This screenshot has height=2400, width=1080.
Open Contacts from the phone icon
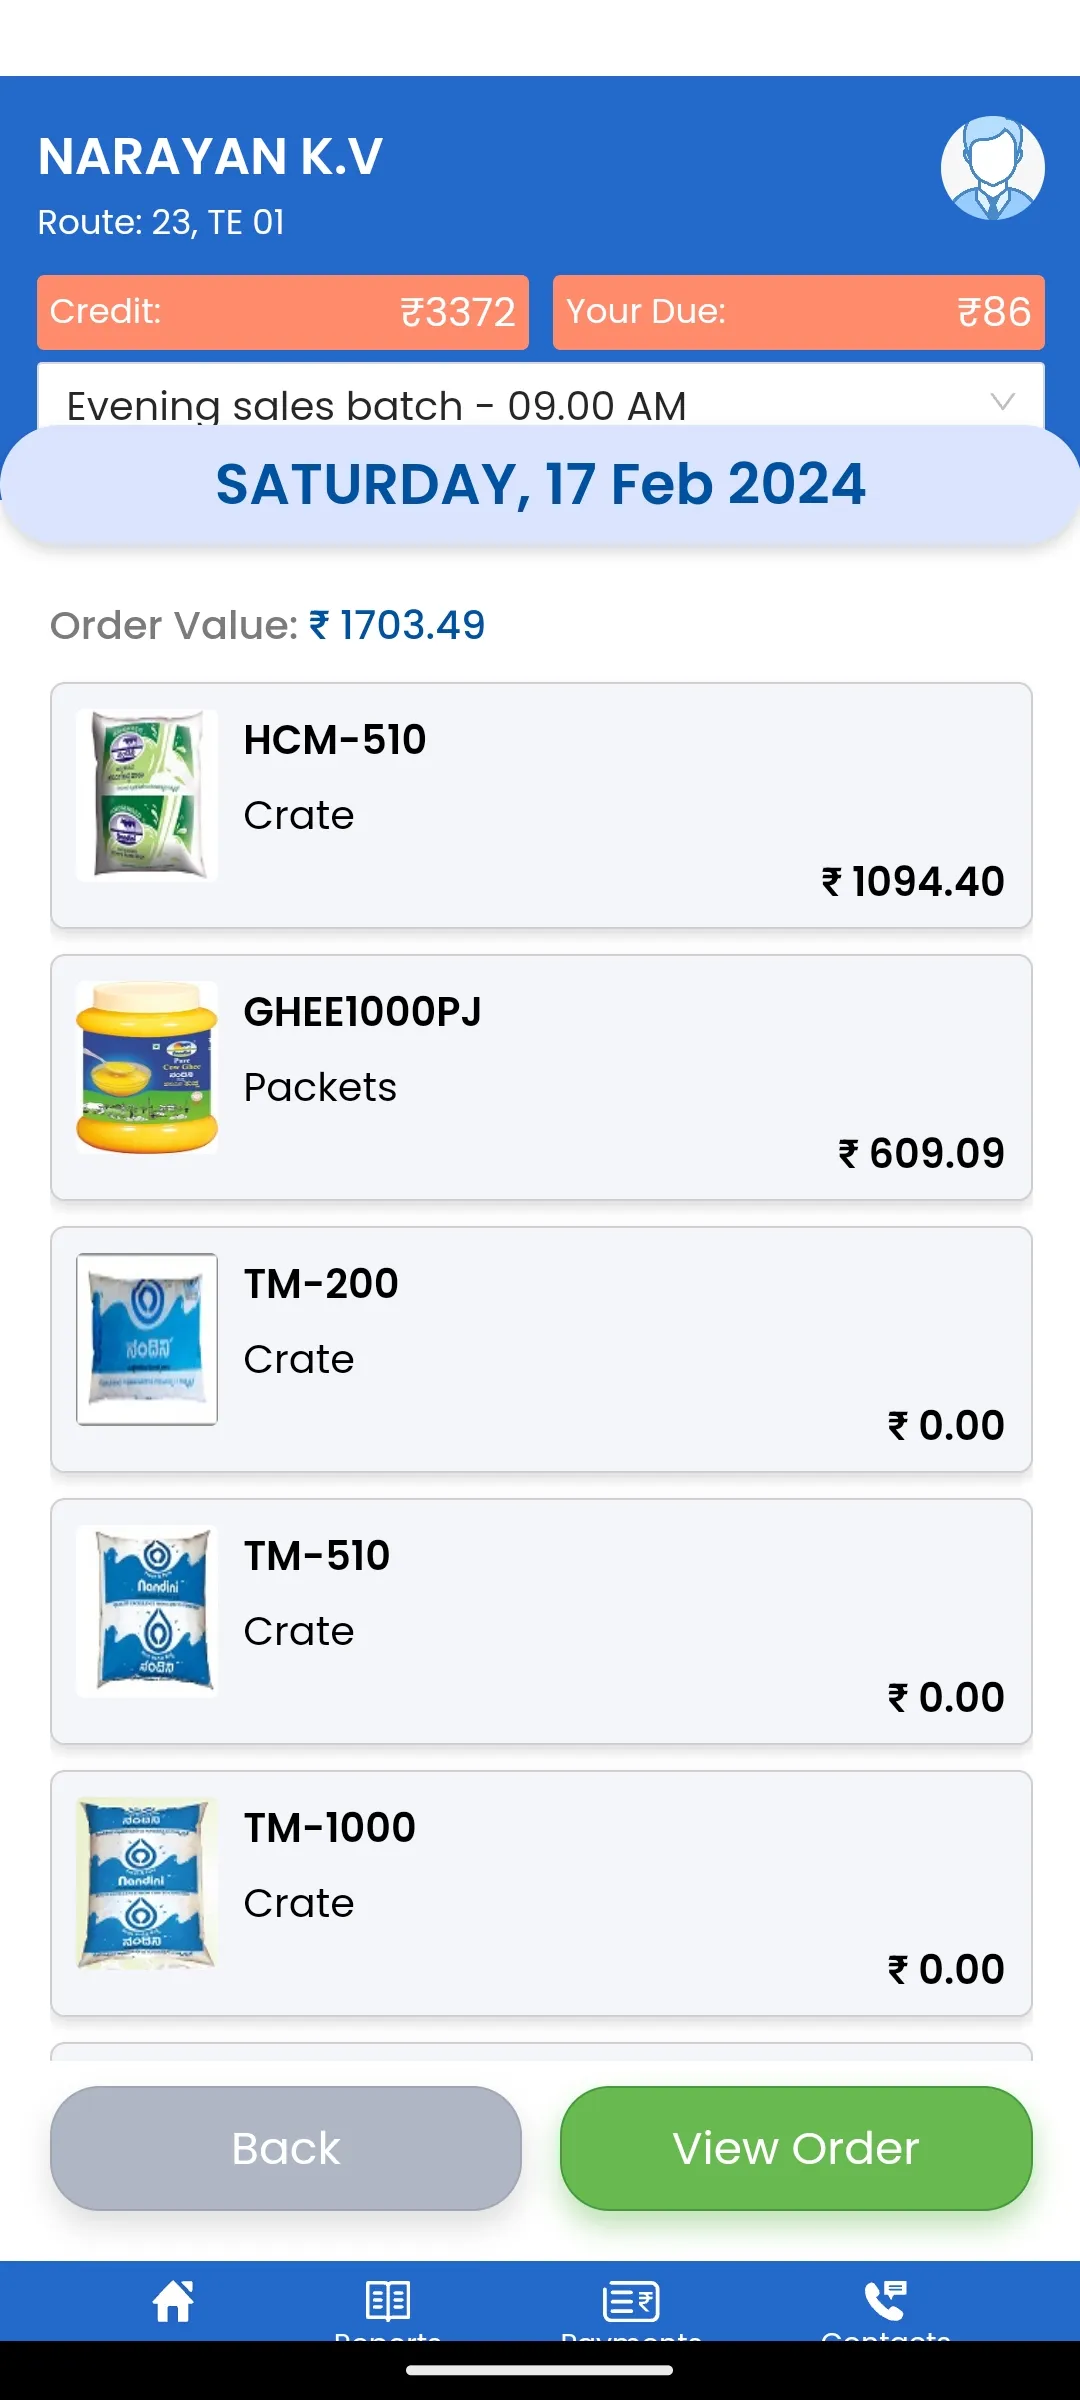tap(885, 2300)
